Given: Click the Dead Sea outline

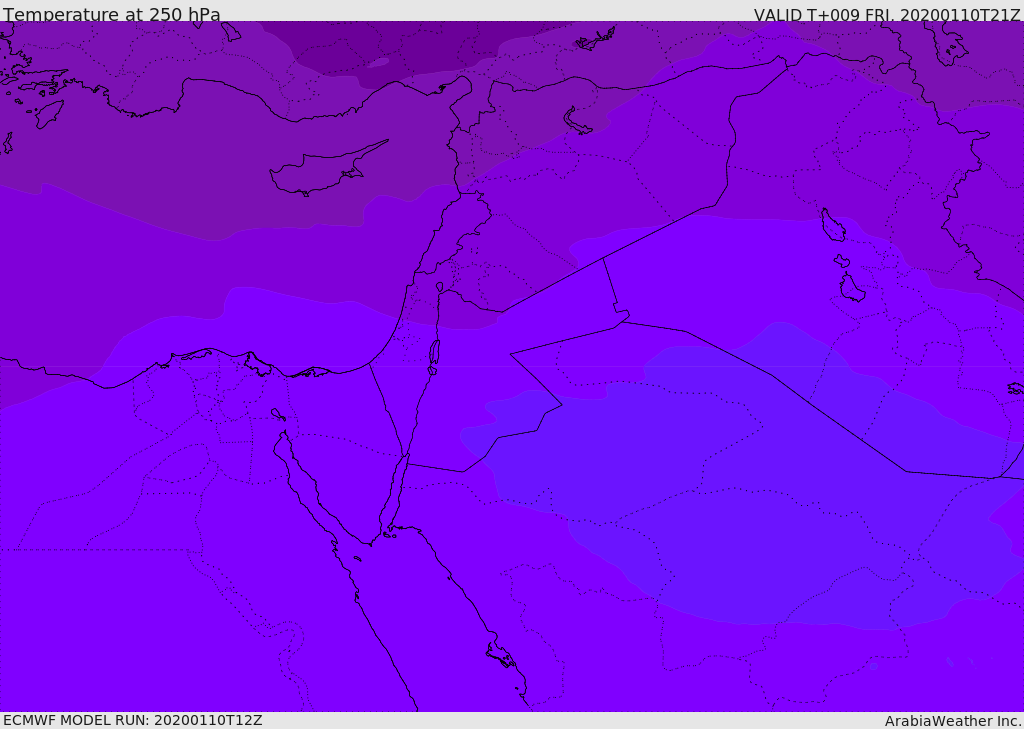Looking at the screenshot, I should [434, 357].
